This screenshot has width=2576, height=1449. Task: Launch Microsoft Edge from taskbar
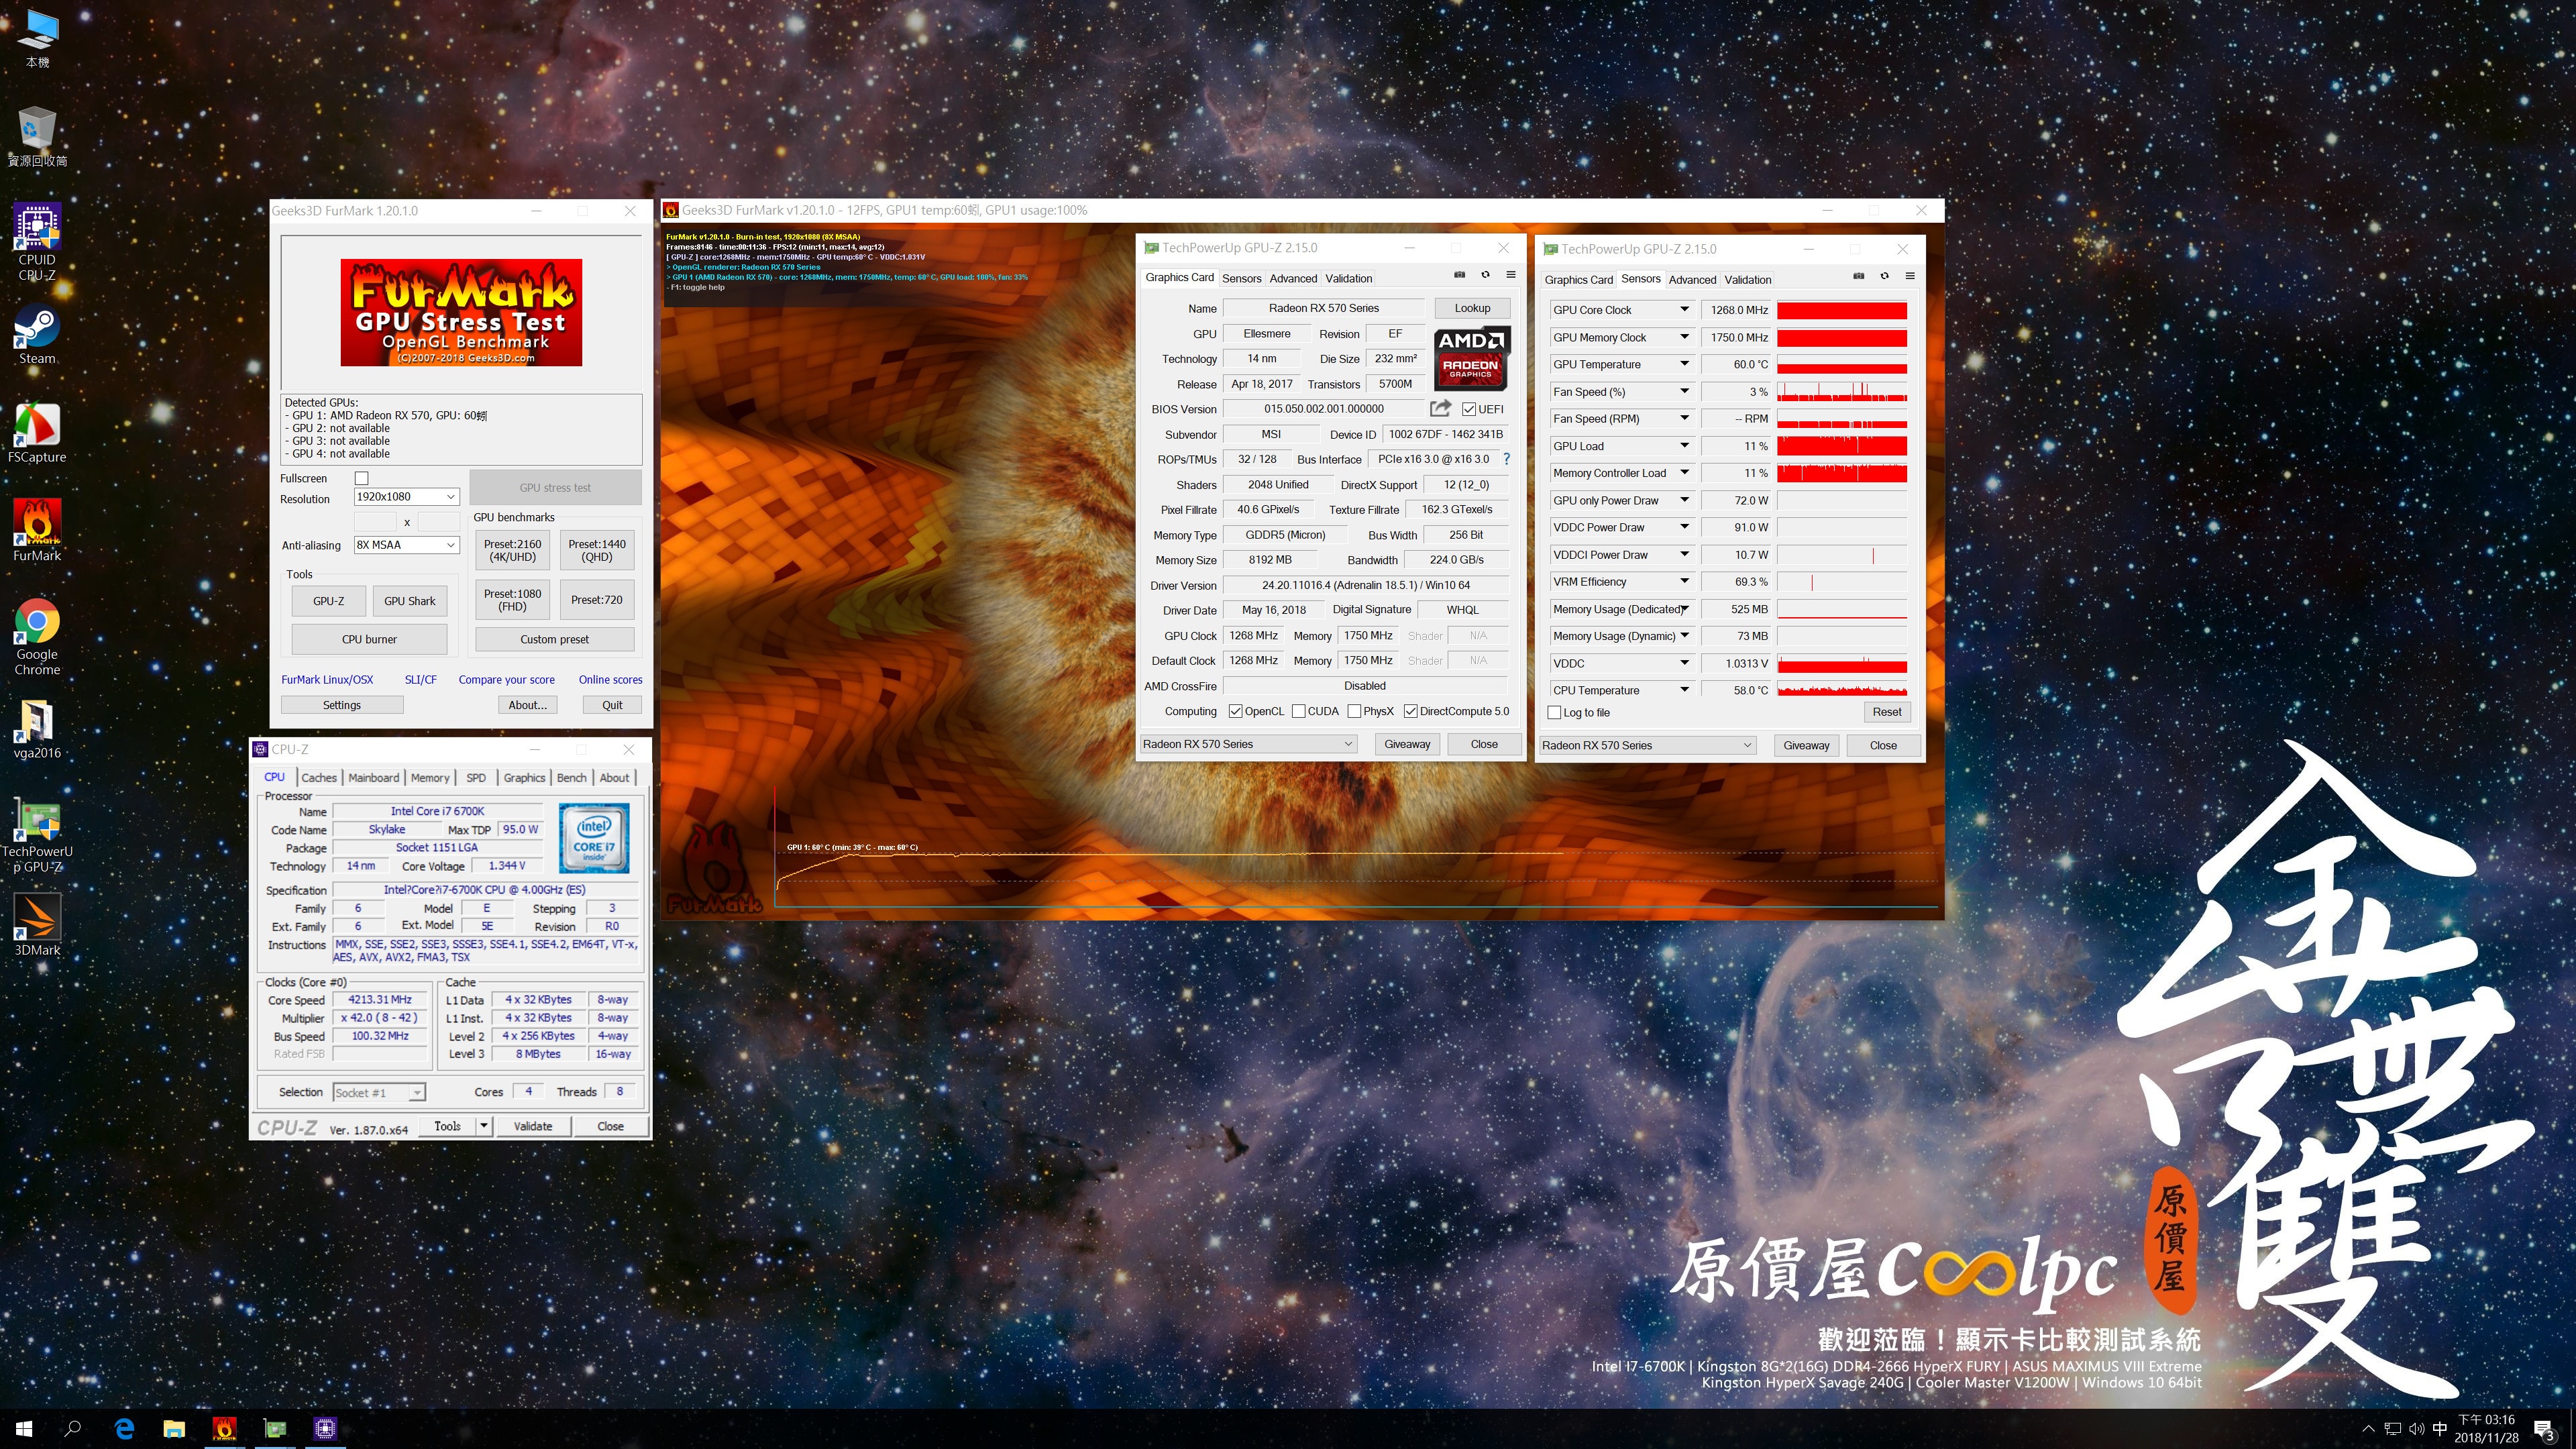click(124, 1428)
